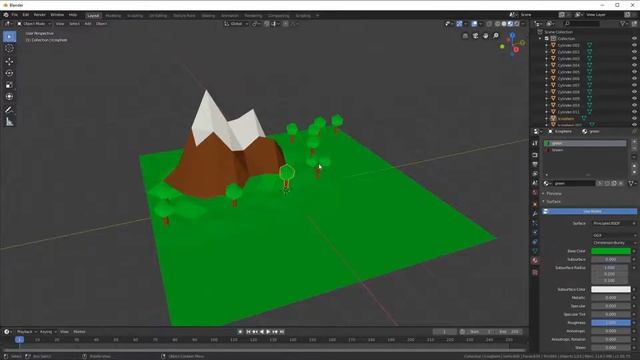Select the Measure tool

9,122
